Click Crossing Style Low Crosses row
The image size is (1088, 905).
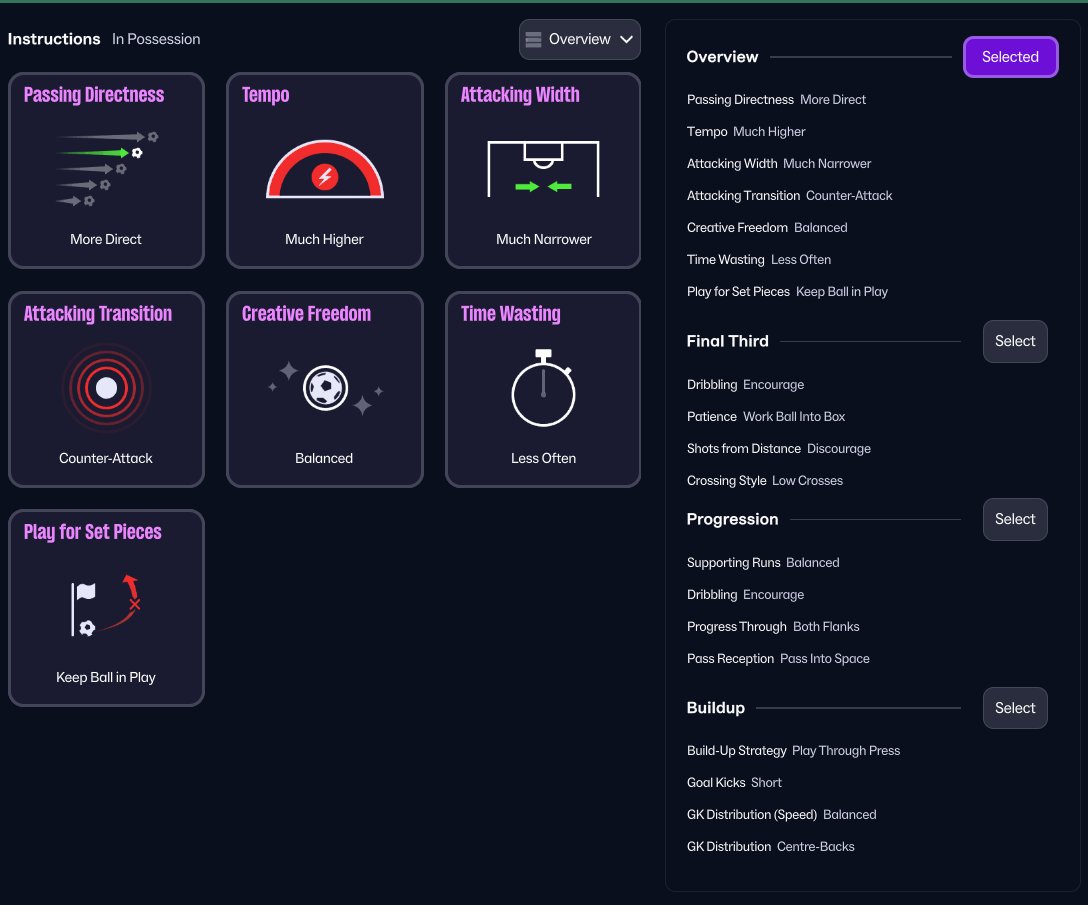765,480
